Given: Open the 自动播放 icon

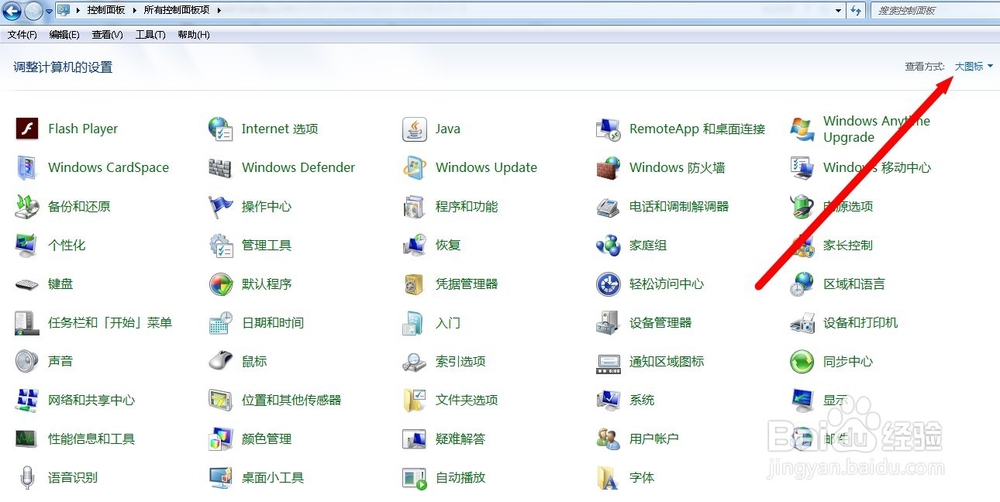Looking at the screenshot, I should pyautogui.click(x=415, y=478).
